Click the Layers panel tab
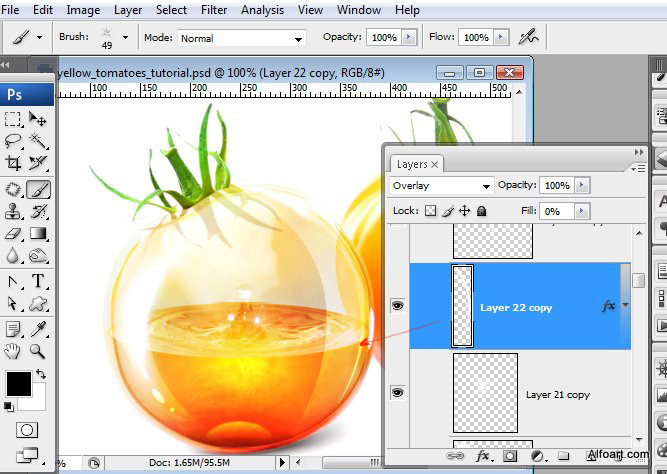667x474 pixels. [x=411, y=164]
